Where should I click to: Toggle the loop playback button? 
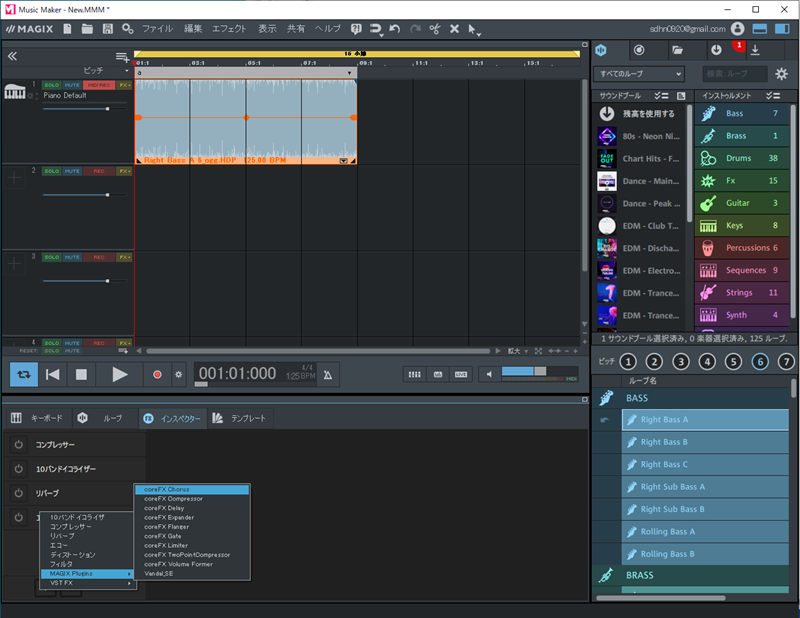click(24, 375)
